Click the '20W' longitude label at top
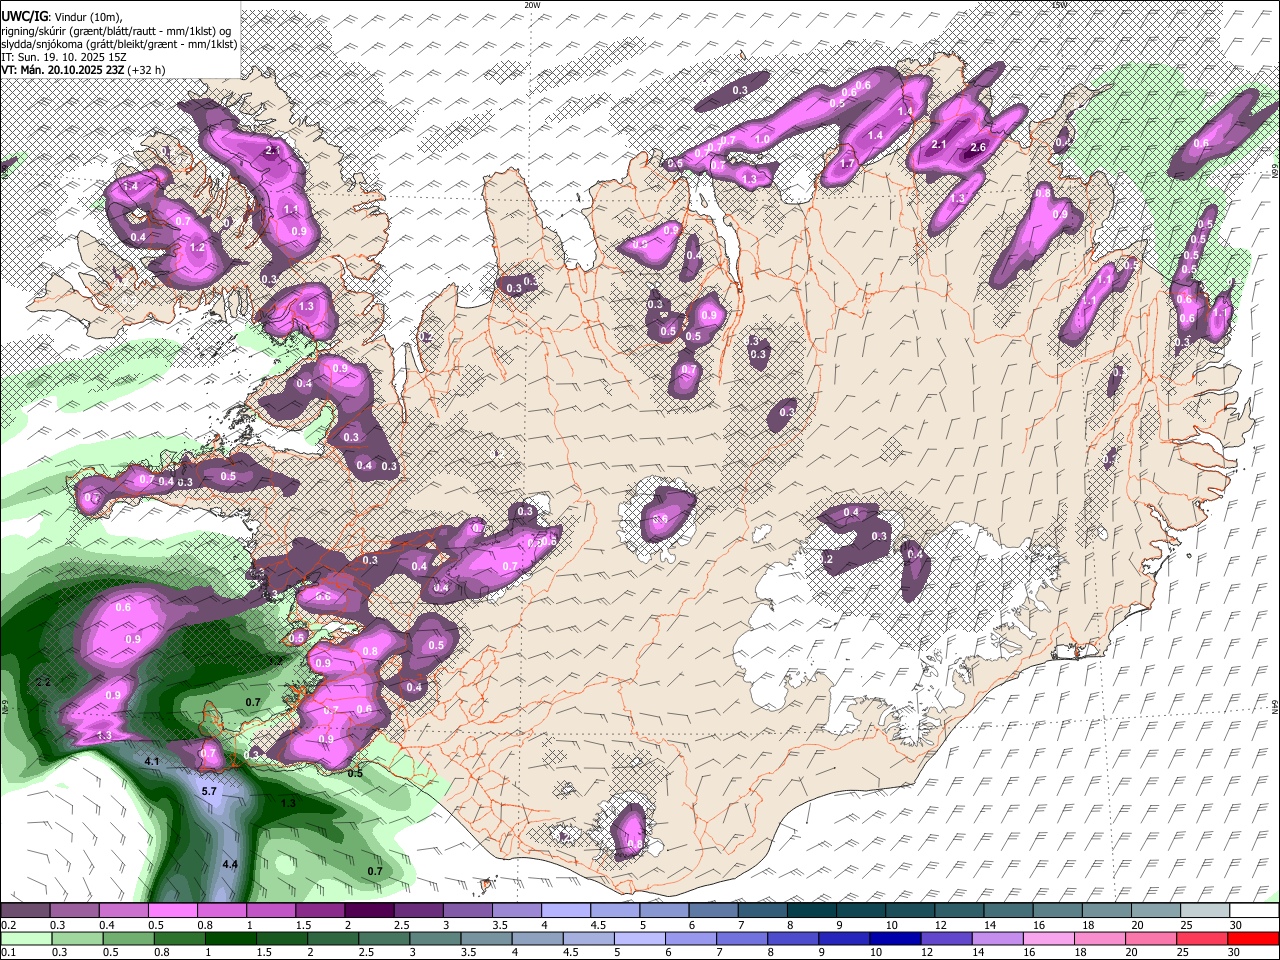 tap(532, 5)
